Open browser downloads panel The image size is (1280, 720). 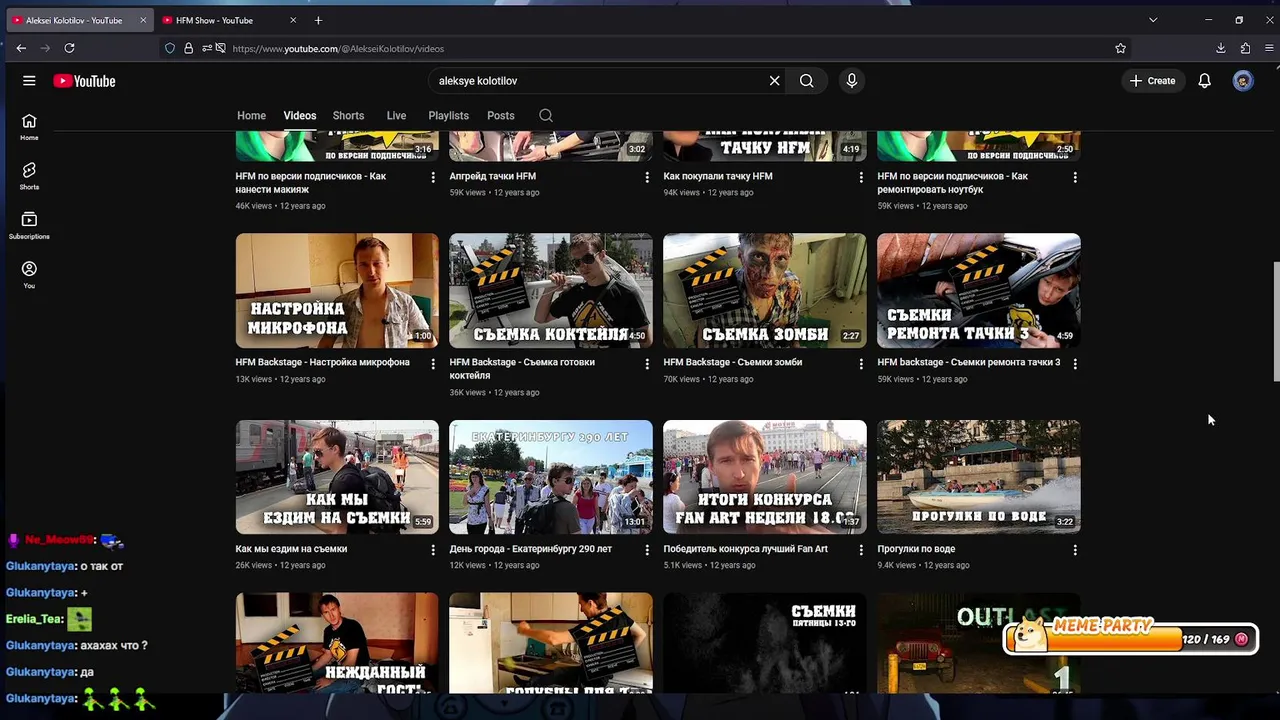pos(1220,48)
